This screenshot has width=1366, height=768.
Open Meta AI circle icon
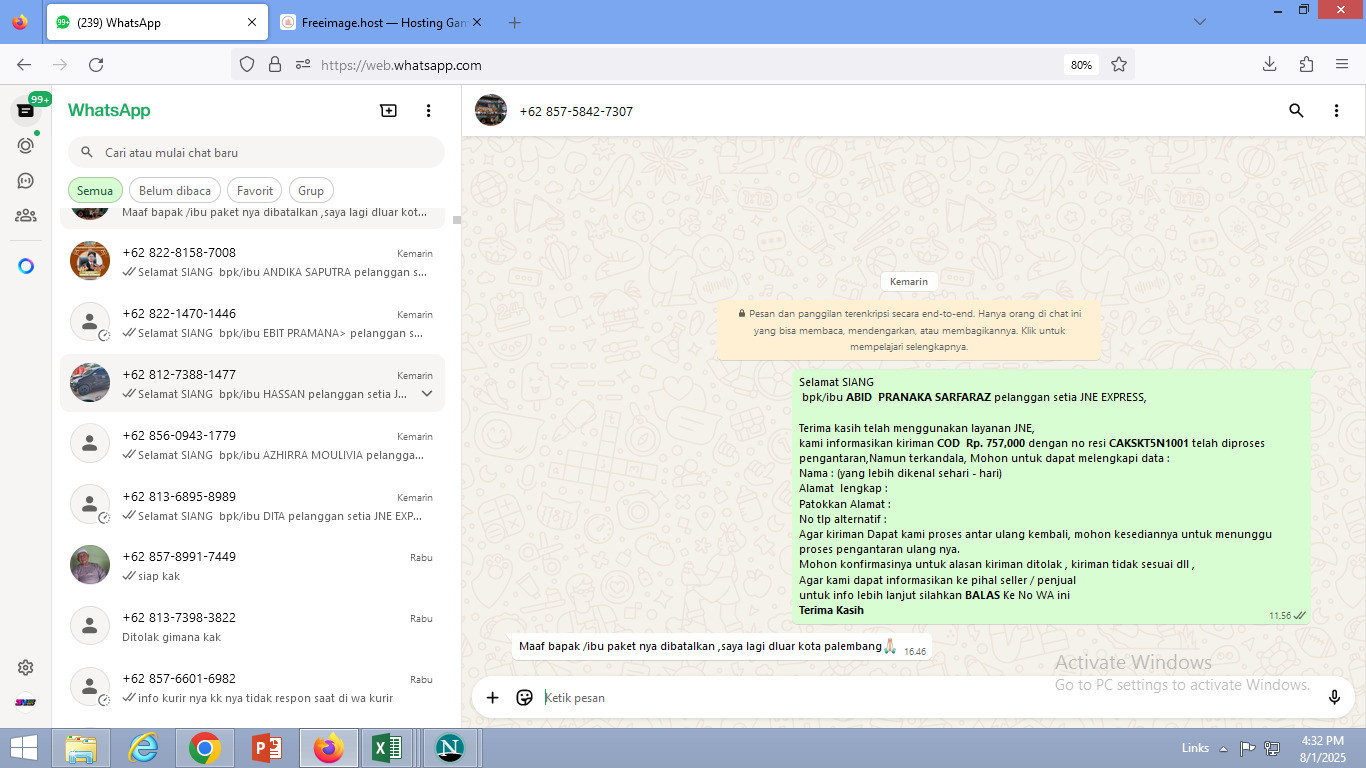[x=26, y=266]
